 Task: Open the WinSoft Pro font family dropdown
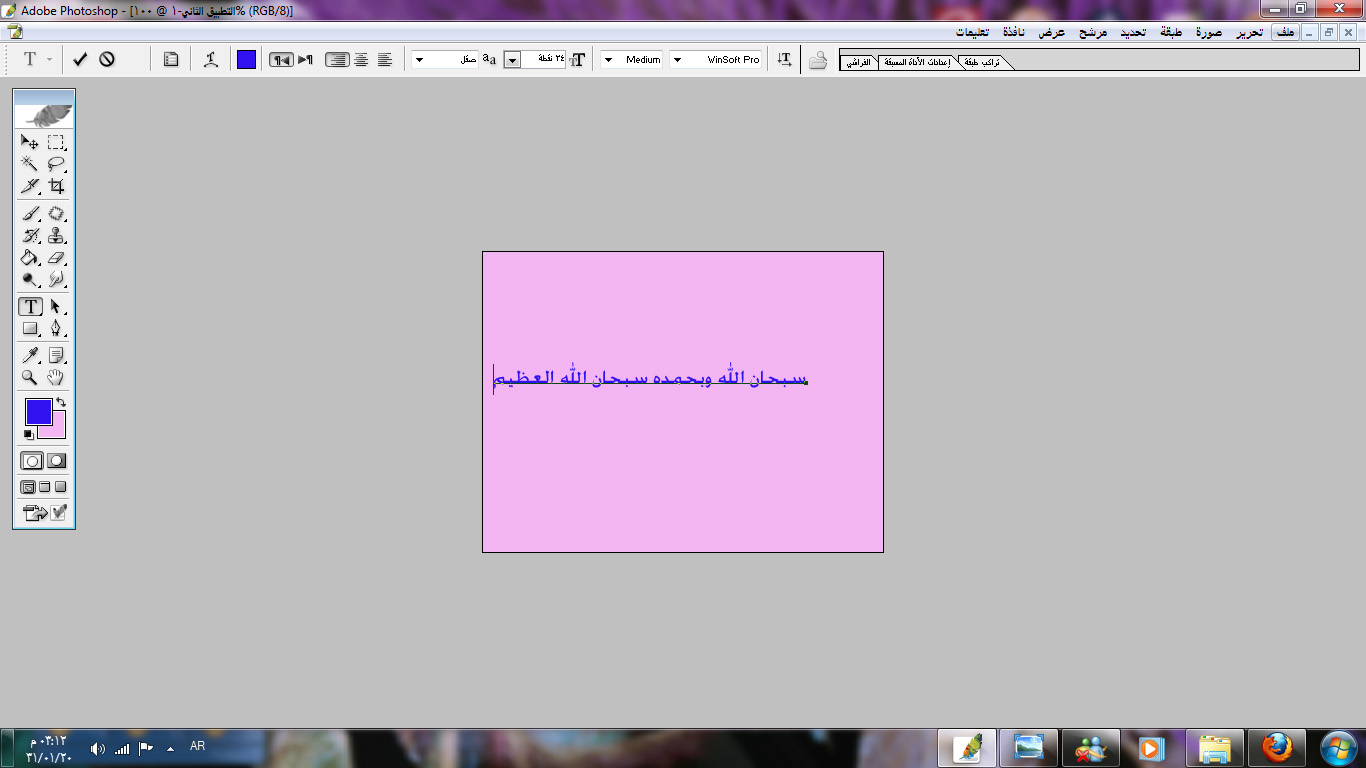[677, 60]
